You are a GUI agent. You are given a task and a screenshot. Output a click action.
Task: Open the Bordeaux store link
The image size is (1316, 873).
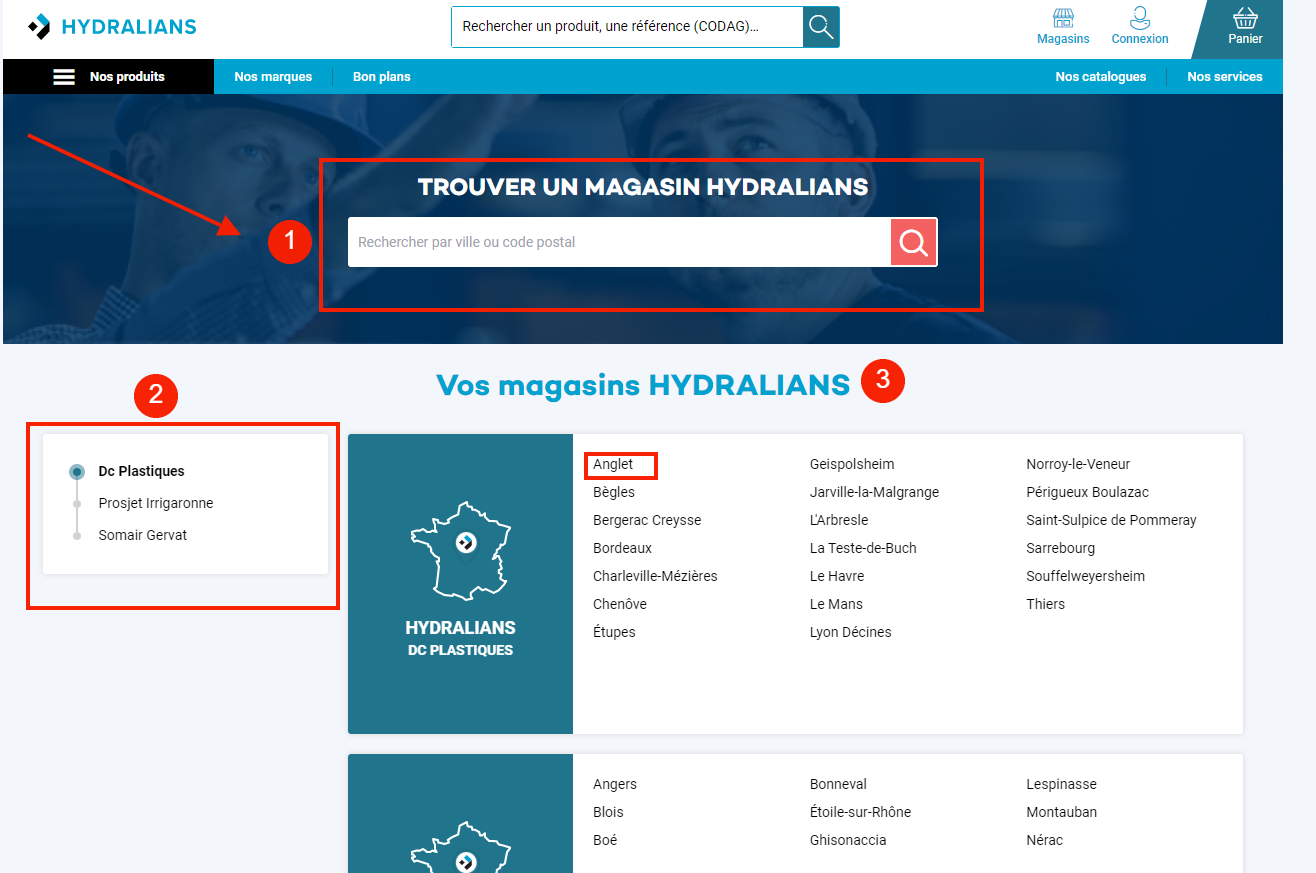point(622,548)
